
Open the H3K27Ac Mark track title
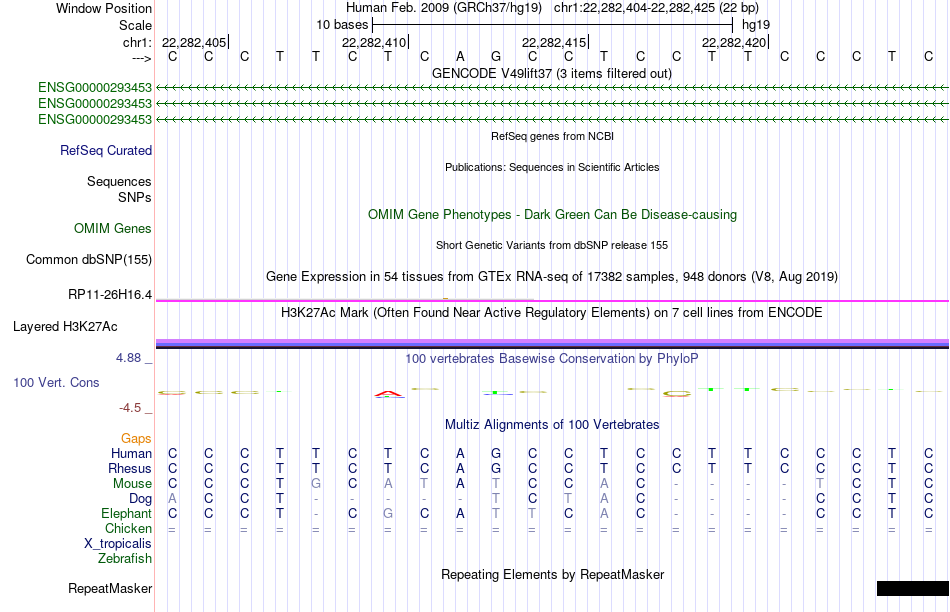click(552, 313)
